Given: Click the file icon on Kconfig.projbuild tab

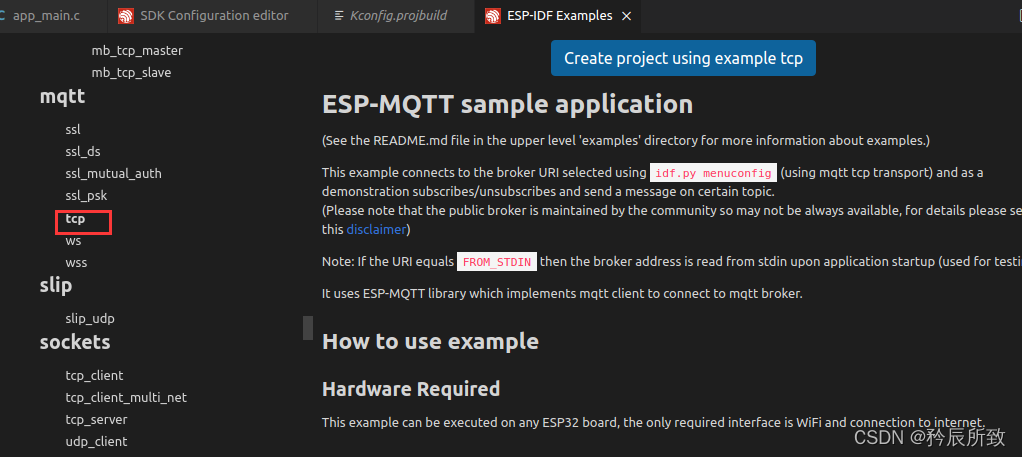Looking at the screenshot, I should click(x=338, y=16).
